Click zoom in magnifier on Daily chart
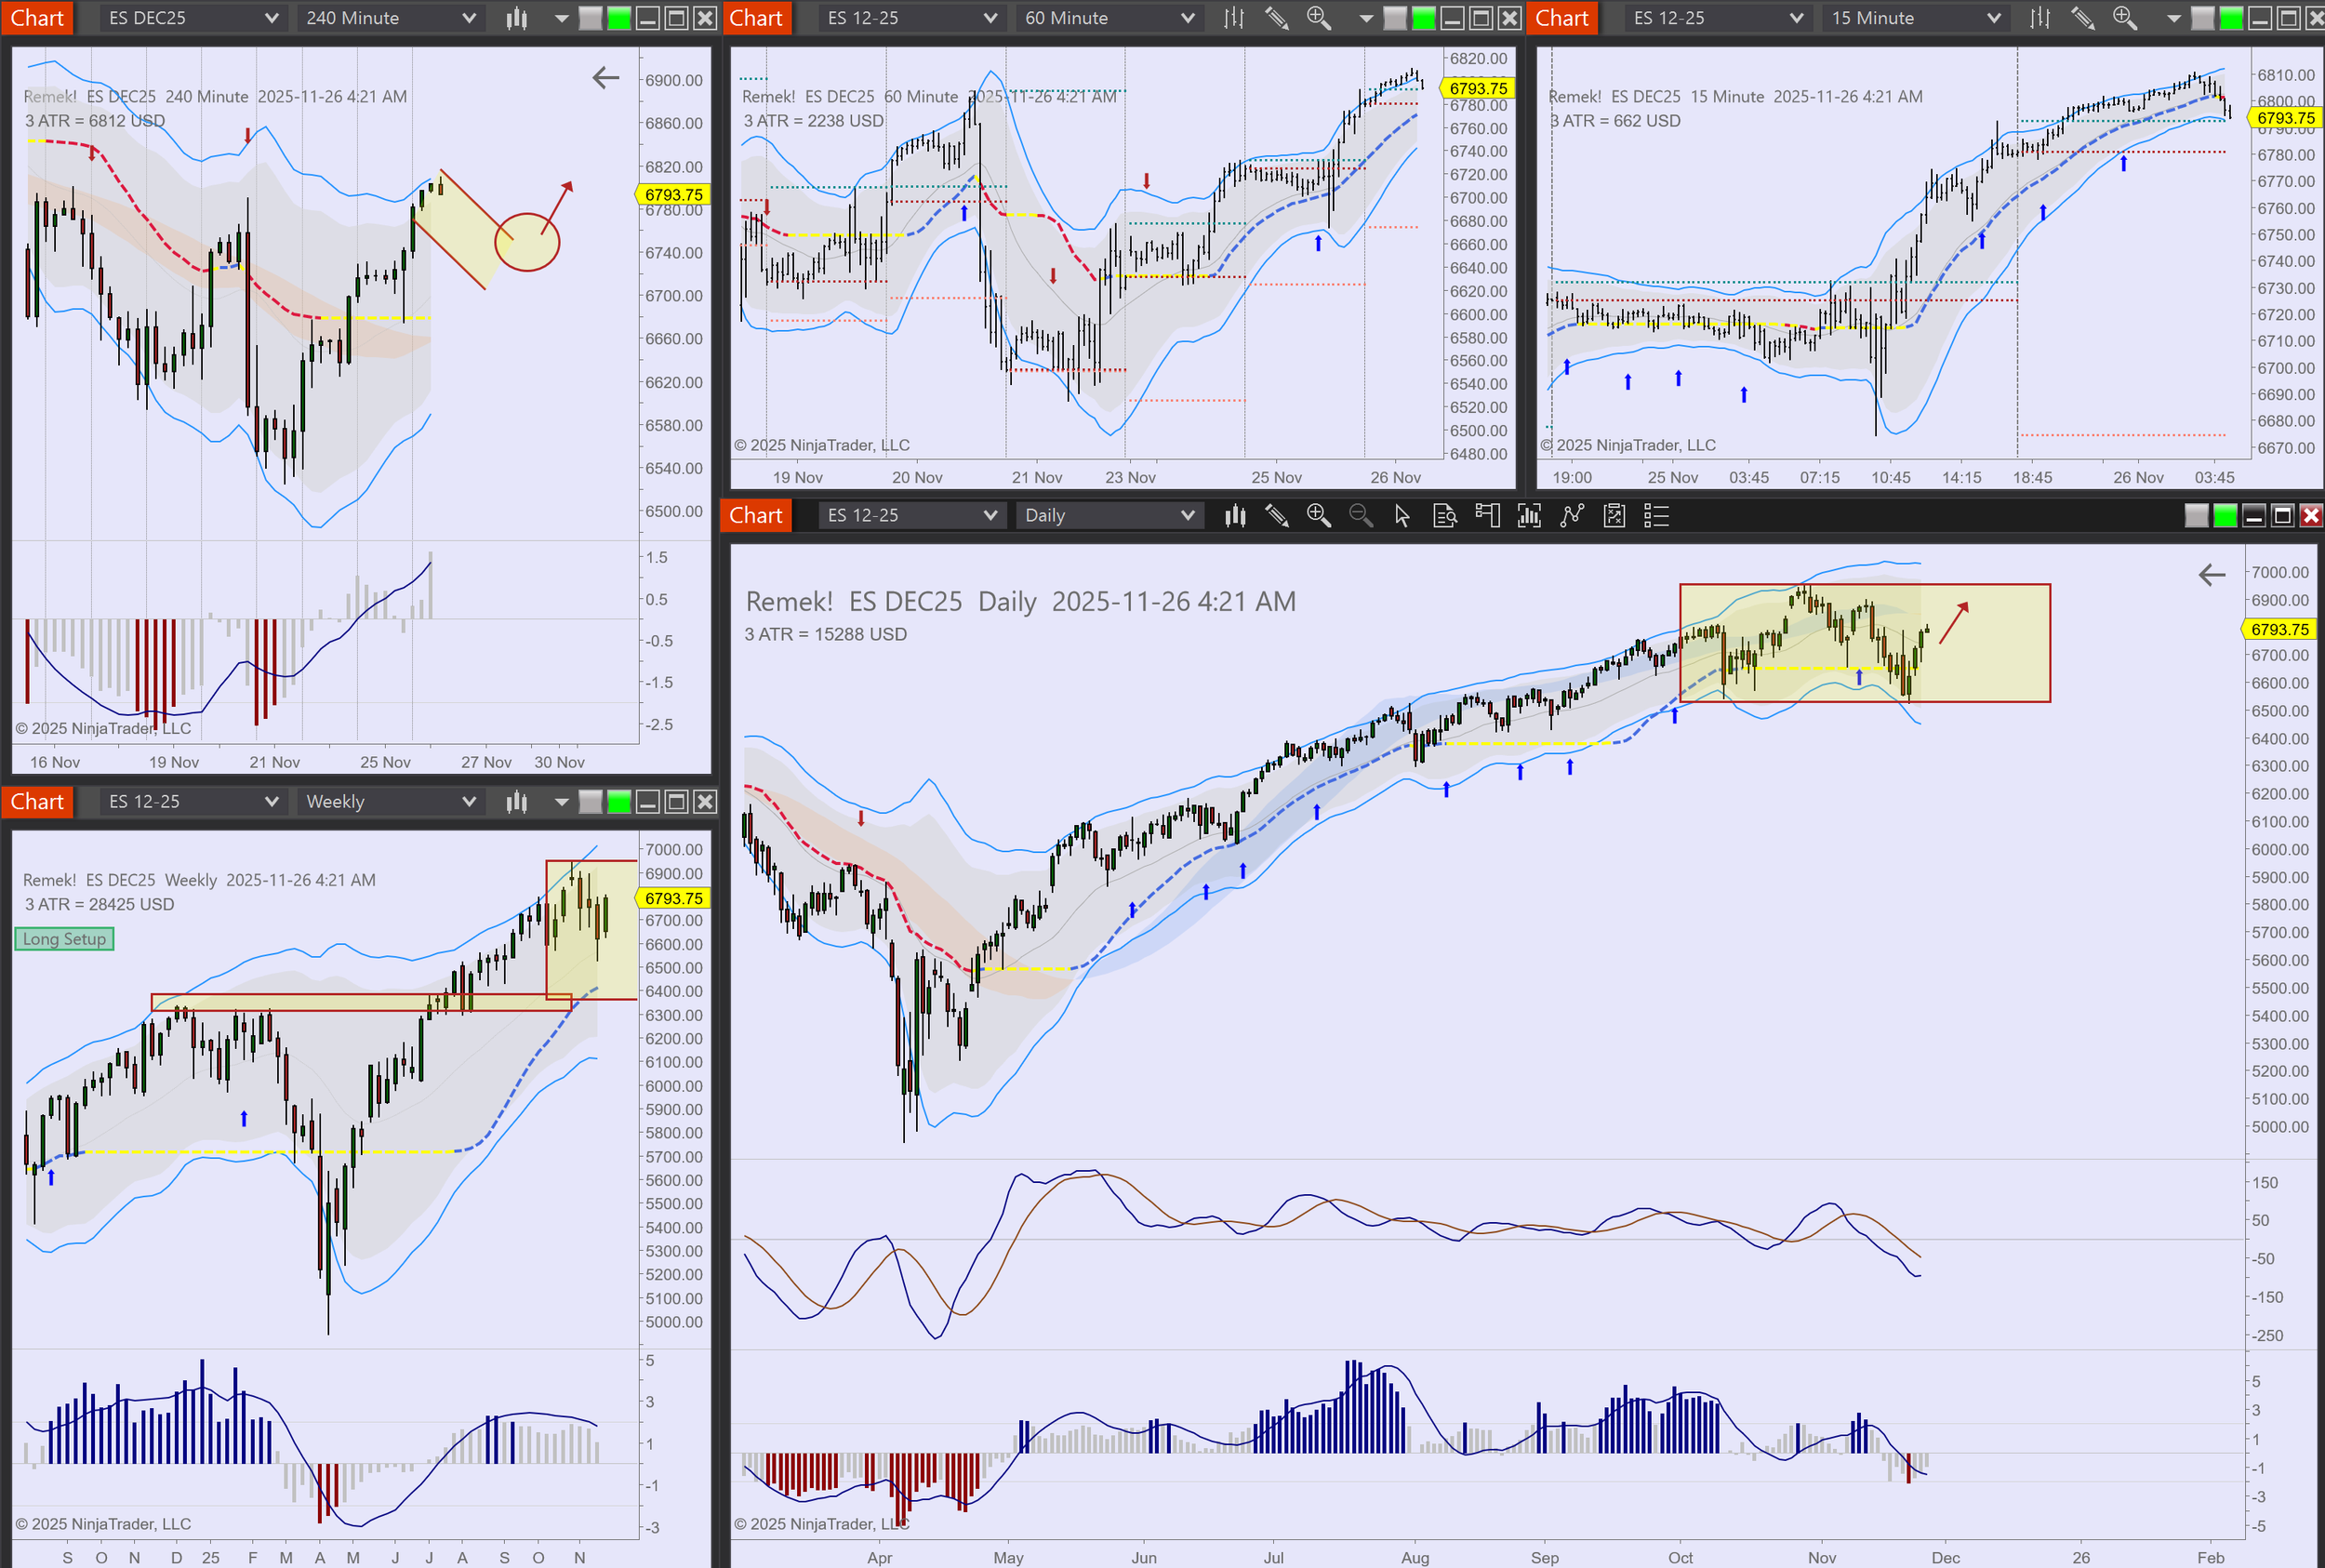 [x=1318, y=515]
